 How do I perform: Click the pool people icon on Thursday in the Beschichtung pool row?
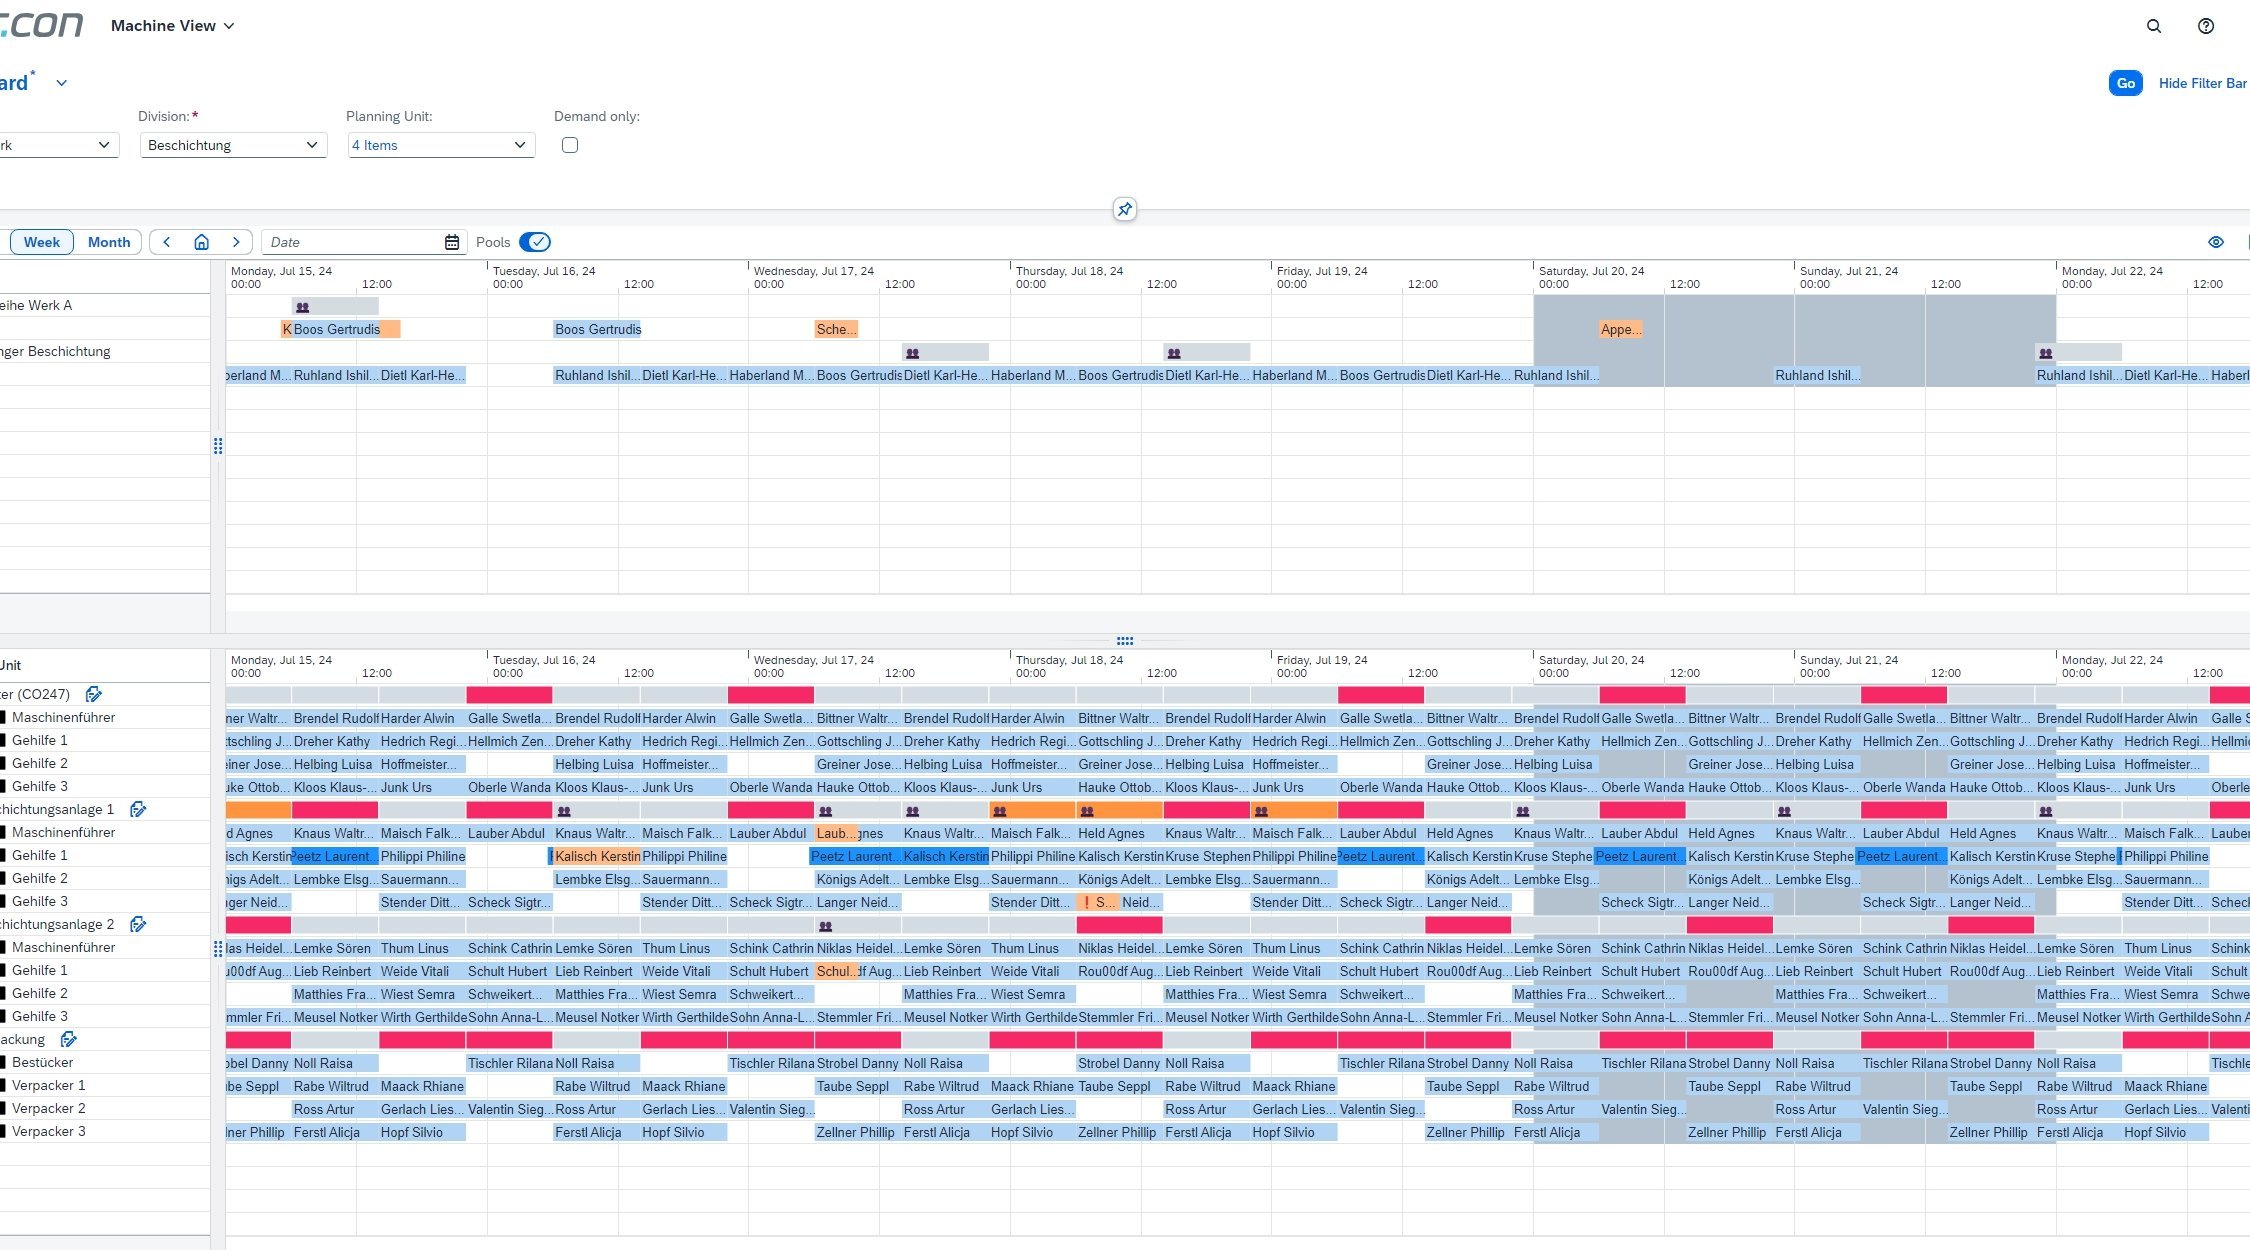[1174, 353]
